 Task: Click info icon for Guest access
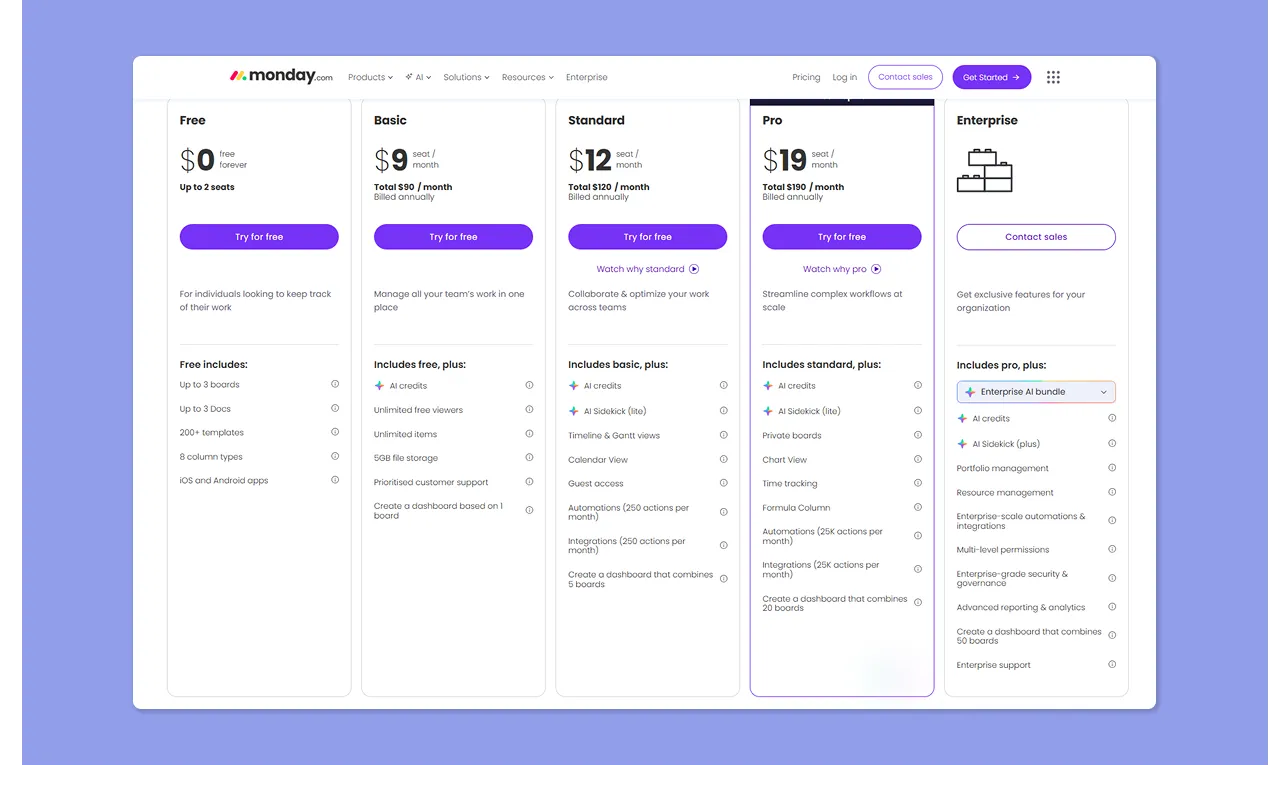[723, 483]
